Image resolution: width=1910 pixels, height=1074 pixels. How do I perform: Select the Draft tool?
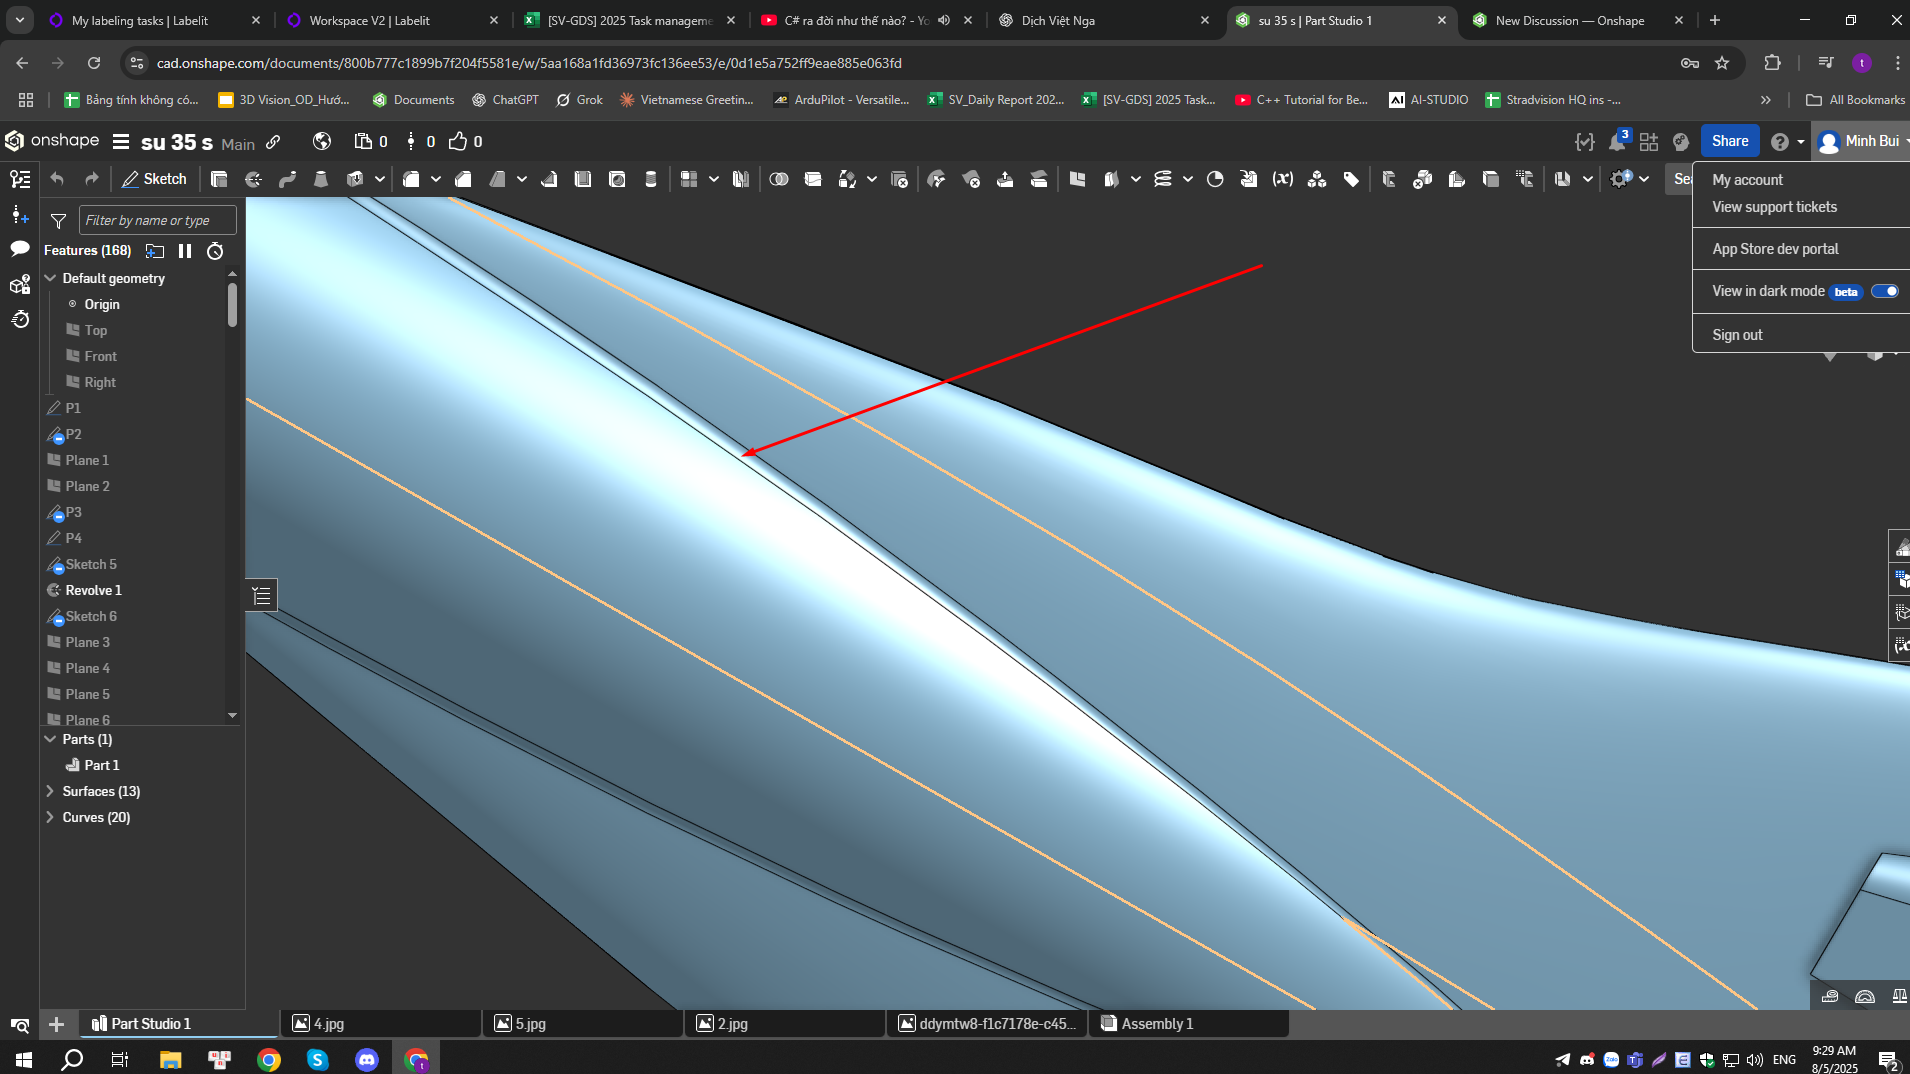(497, 179)
